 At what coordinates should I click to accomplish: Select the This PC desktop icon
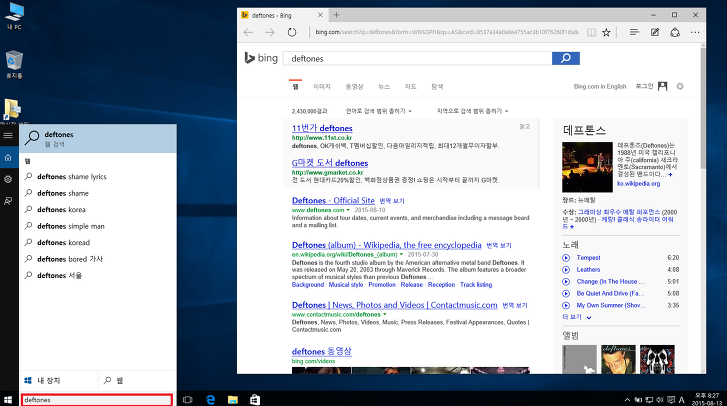coord(14,16)
